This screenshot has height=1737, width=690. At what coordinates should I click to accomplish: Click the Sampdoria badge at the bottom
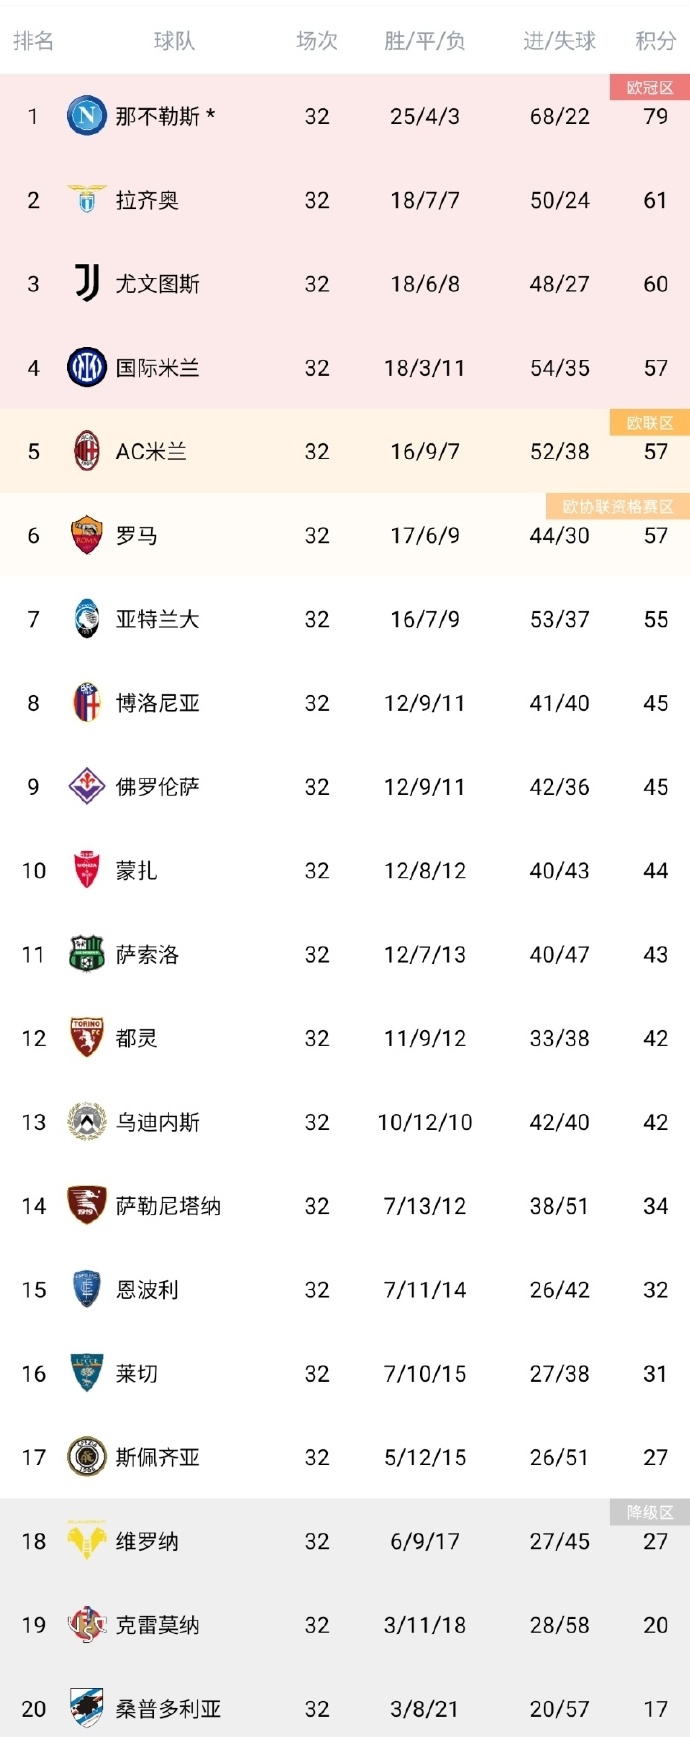click(x=85, y=1709)
